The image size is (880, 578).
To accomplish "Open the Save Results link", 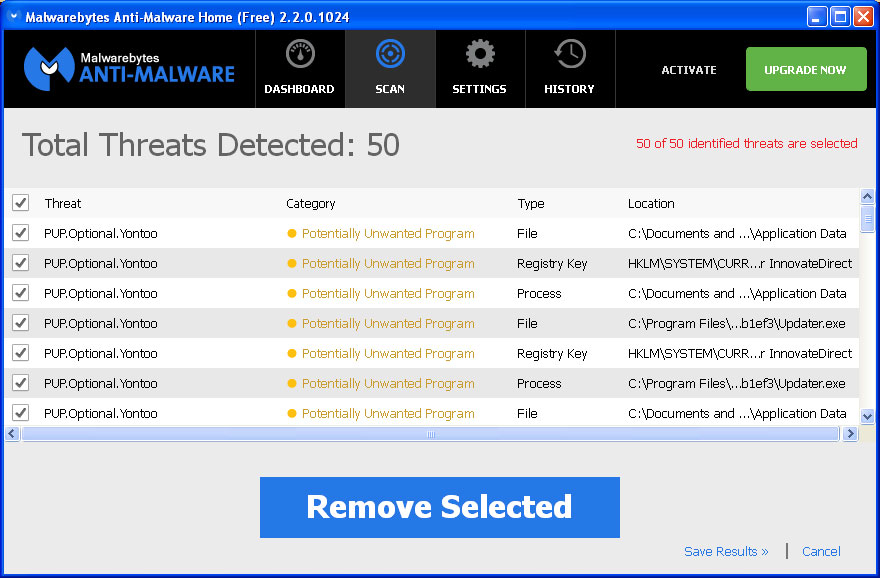I will 726,551.
